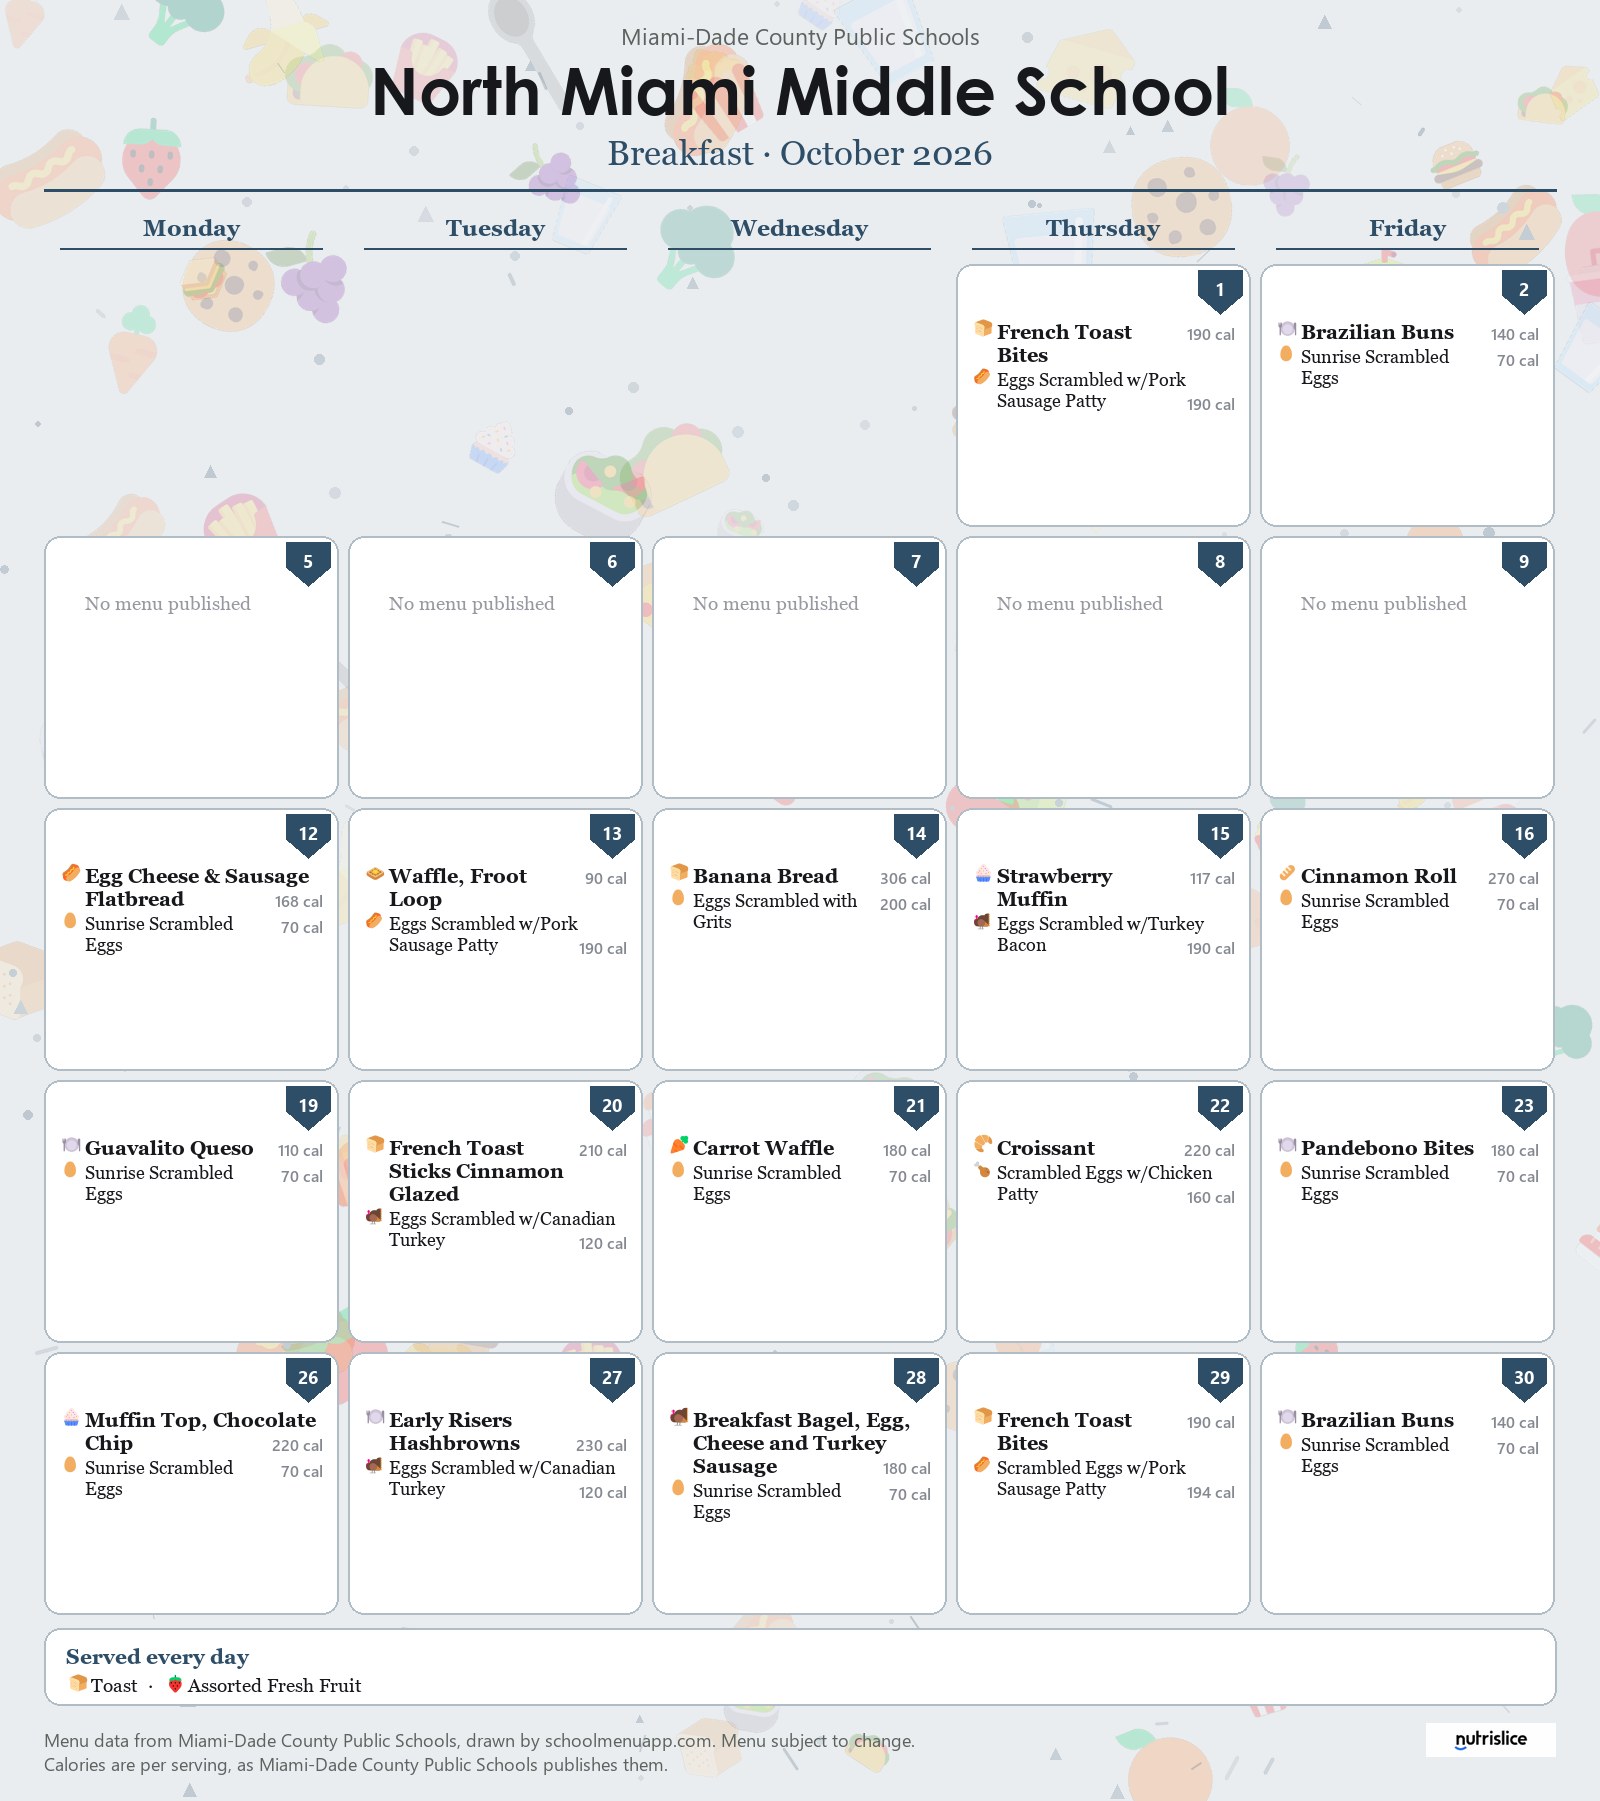Viewport: 1600px width, 1801px height.
Task: Click the chicken icon beside Scrambled Eggs w/Chicken Patty
Action: click(982, 1169)
